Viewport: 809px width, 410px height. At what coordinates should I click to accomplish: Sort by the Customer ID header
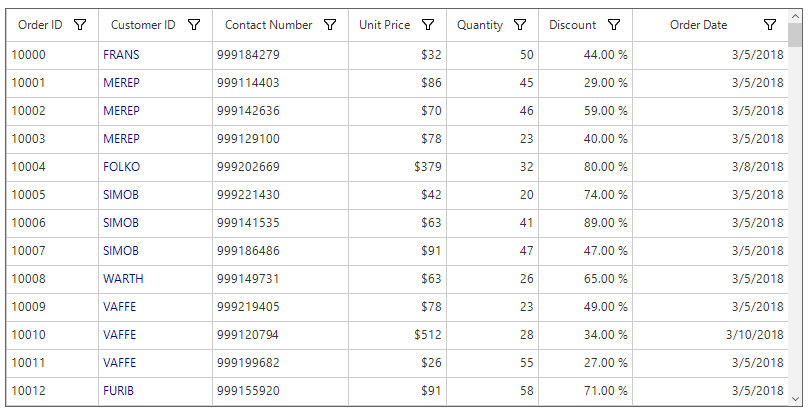pyautogui.click(x=143, y=25)
